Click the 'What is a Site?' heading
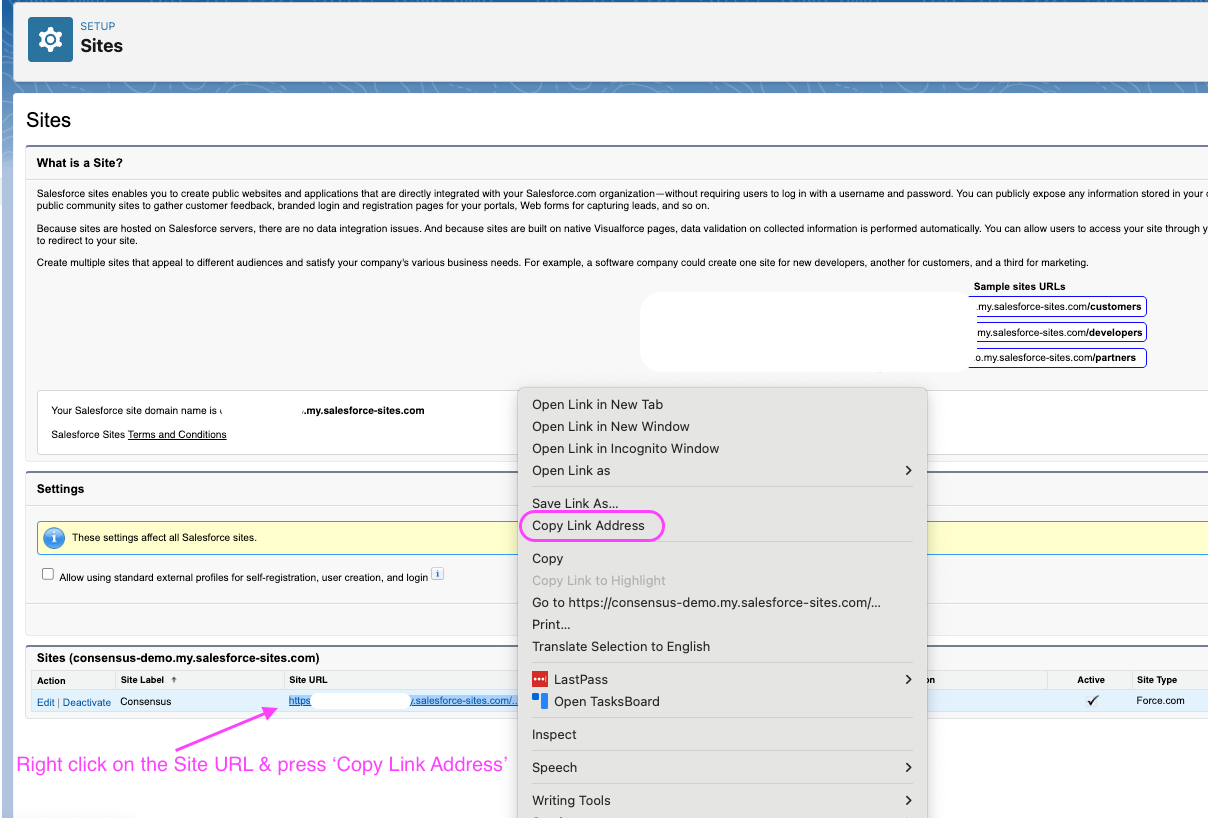 point(80,163)
